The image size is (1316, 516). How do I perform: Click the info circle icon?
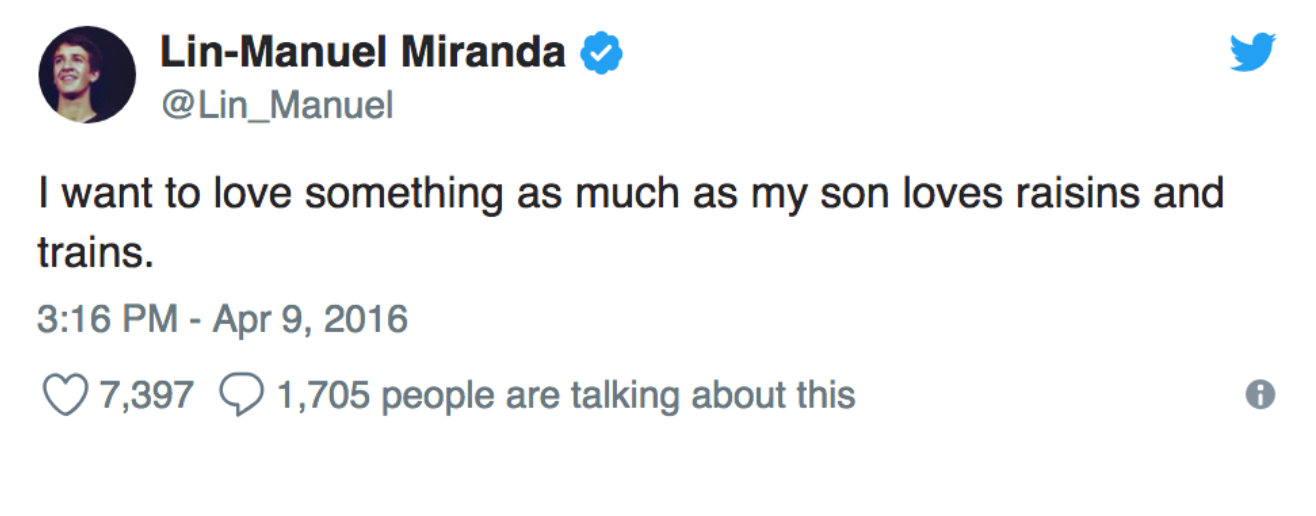(x=1260, y=396)
